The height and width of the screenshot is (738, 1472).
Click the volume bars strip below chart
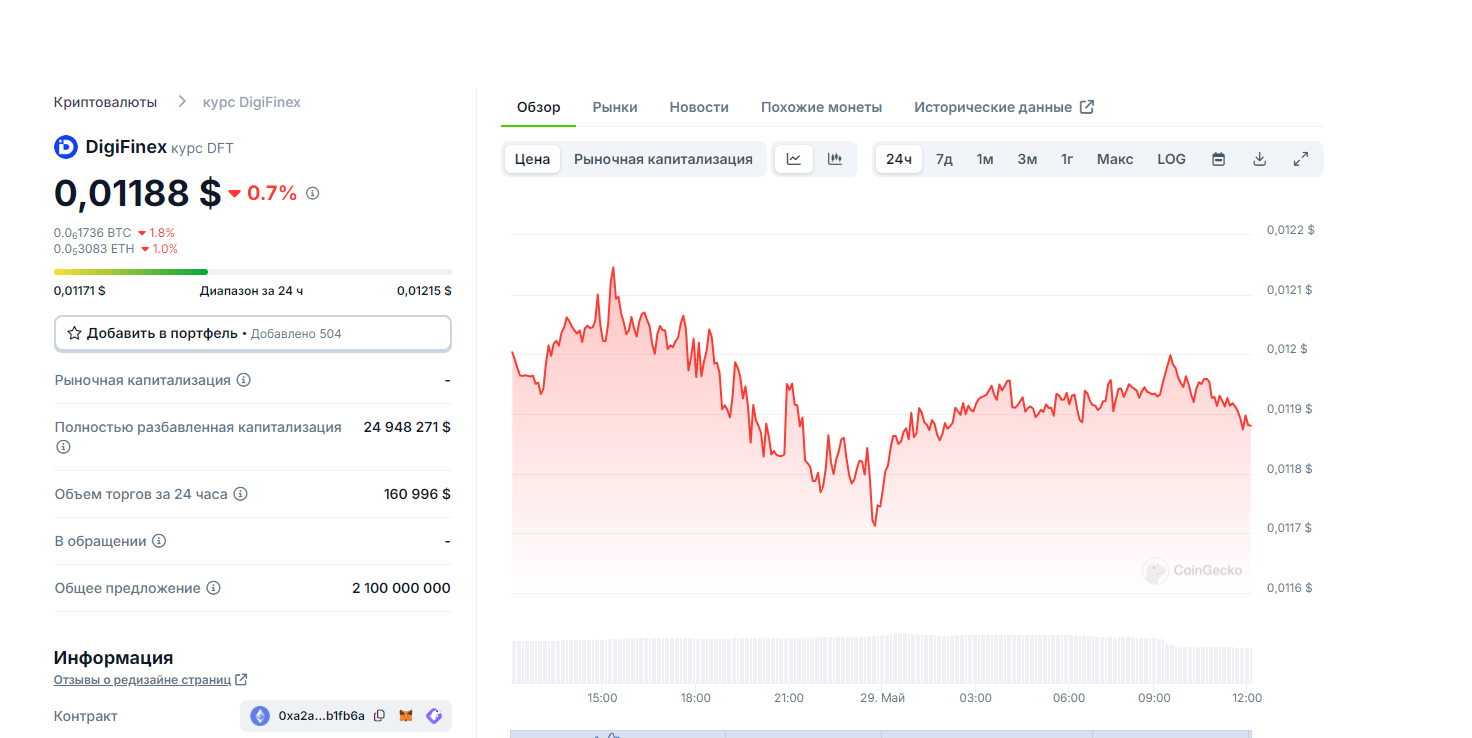(881, 659)
